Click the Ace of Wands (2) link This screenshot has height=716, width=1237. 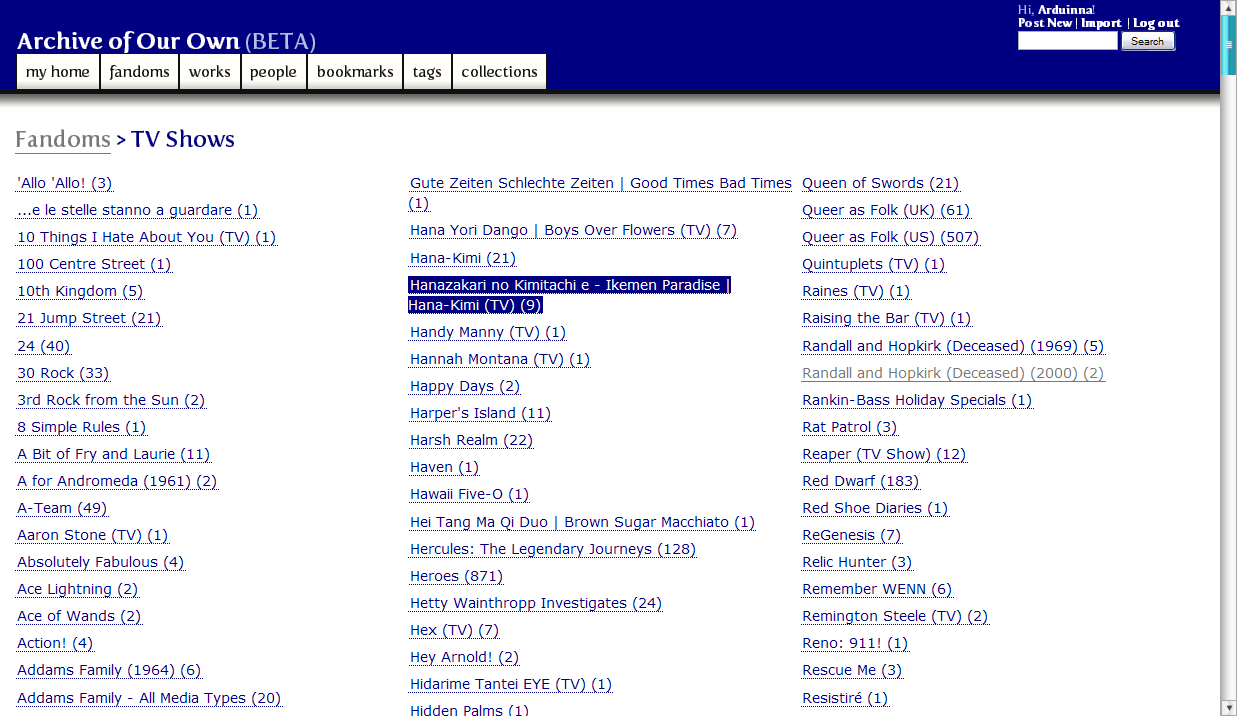click(x=79, y=616)
